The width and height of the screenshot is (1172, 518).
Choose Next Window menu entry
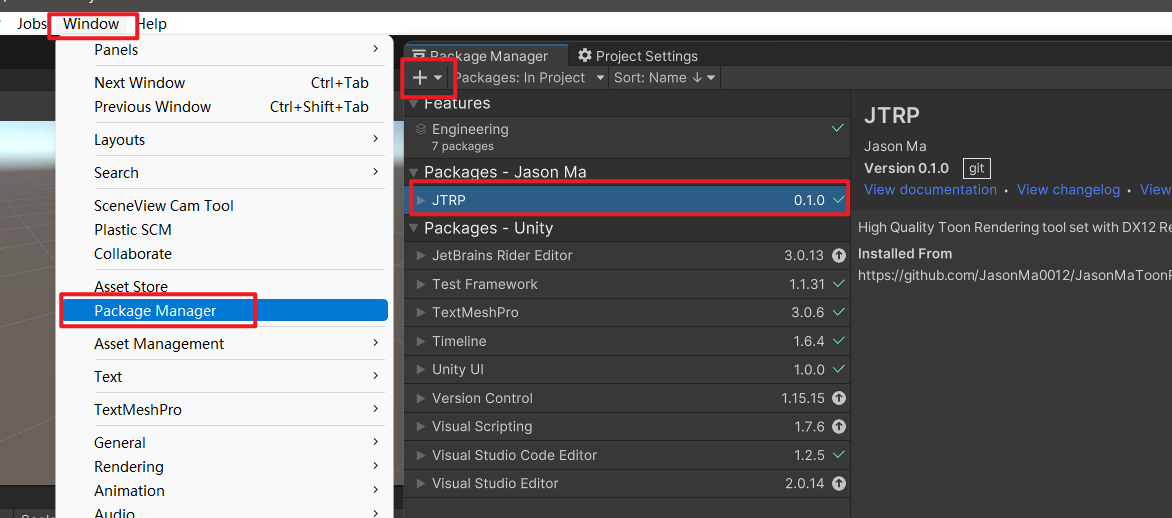[x=224, y=83]
